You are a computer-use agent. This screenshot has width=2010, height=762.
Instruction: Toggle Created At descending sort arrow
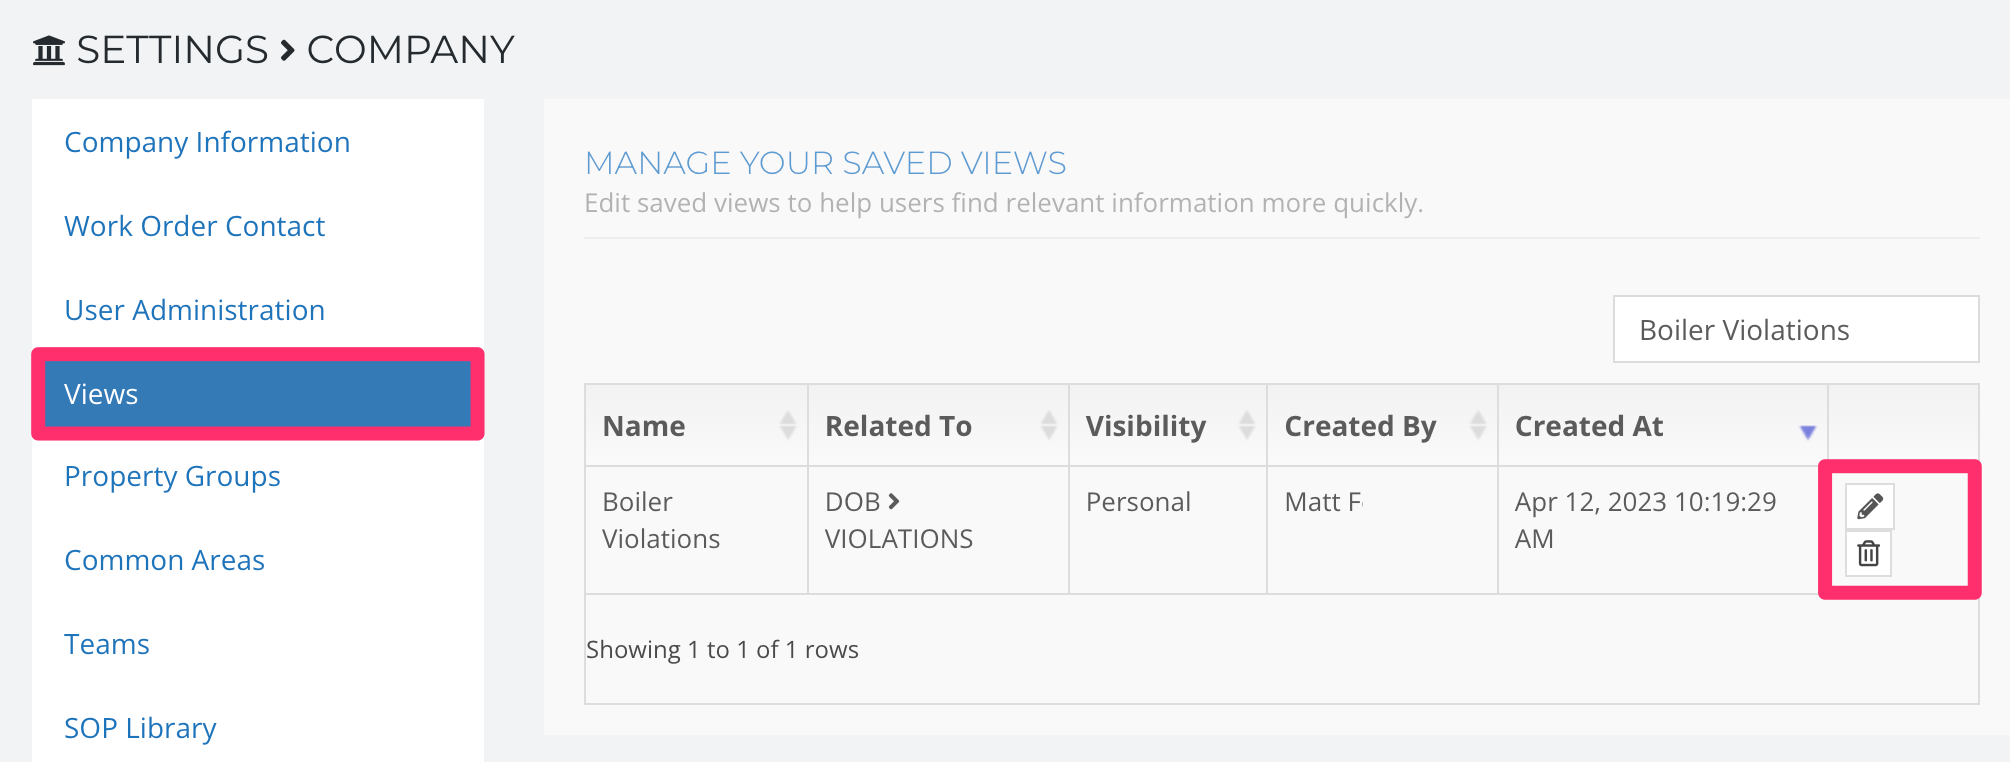[x=1808, y=432]
